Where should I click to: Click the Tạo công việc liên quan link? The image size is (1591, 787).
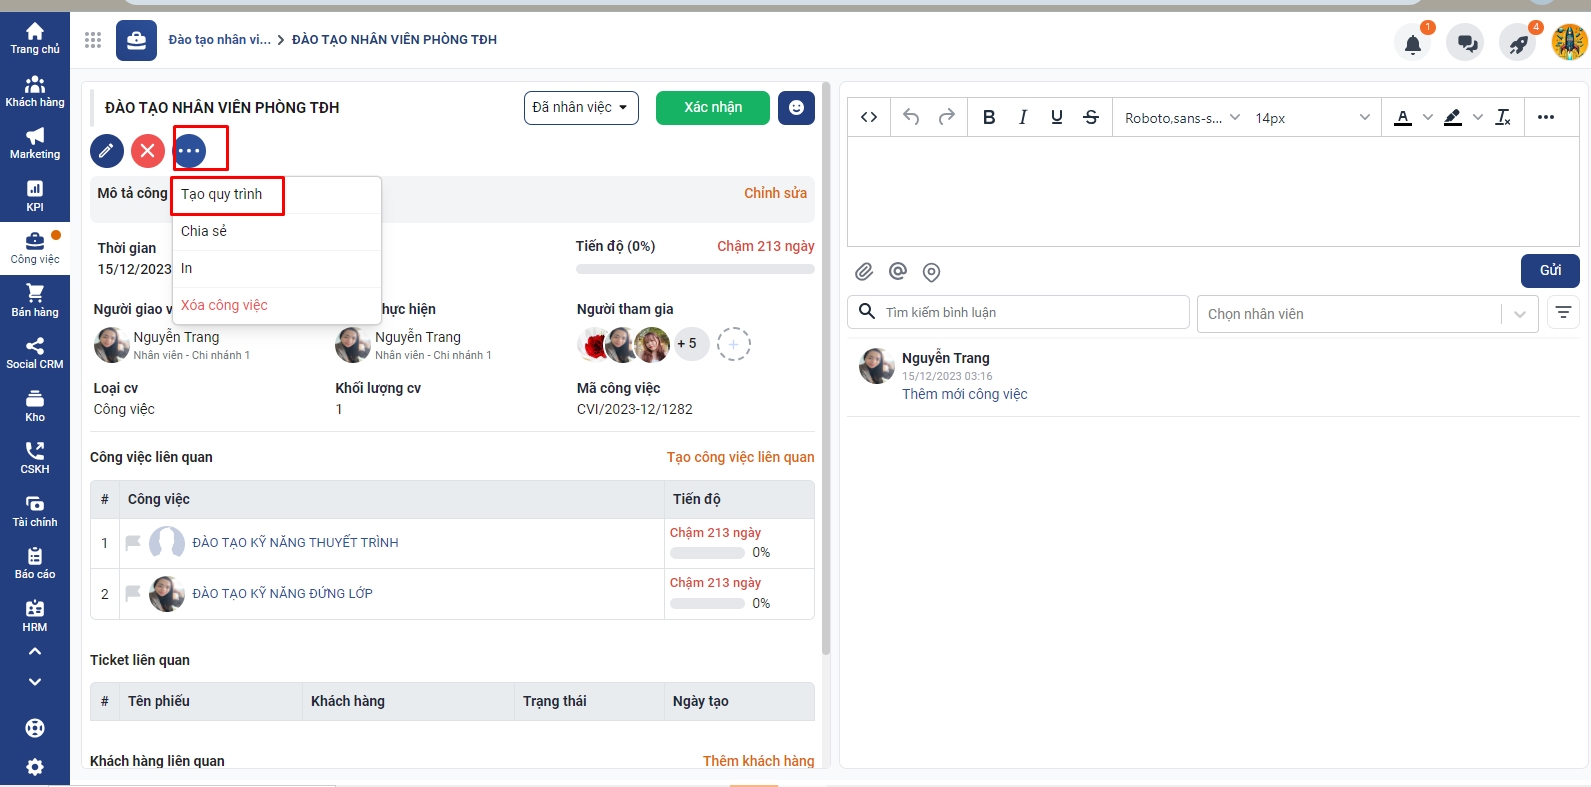(x=740, y=457)
